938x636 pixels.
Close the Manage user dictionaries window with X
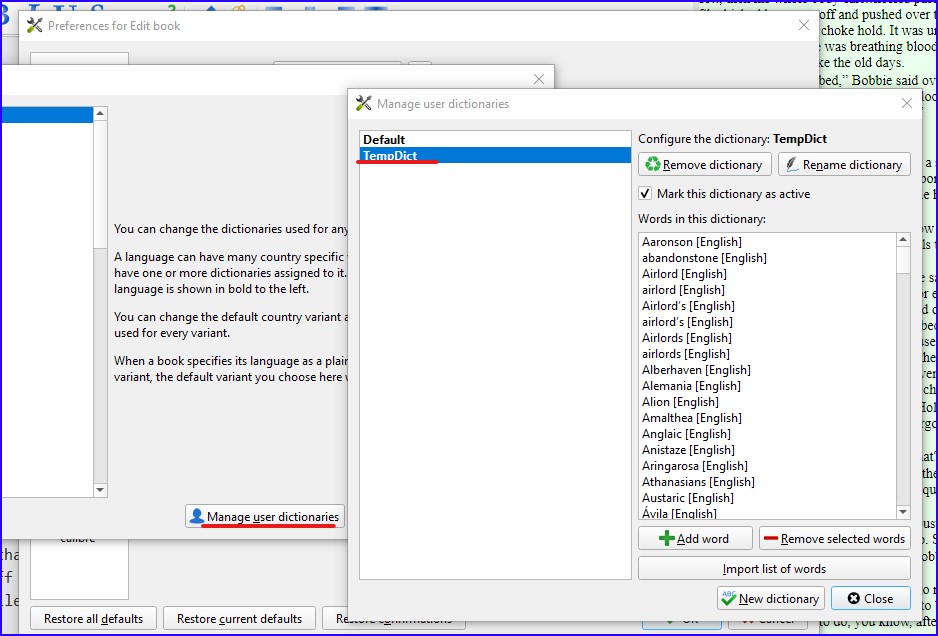907,104
